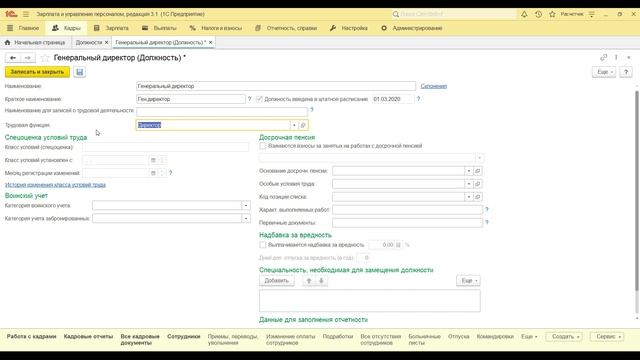Image resolution: width=640 pixels, height=360 pixels.
Task: Expand Категория учета забронированных dropdown
Action: pyautogui.click(x=246, y=219)
